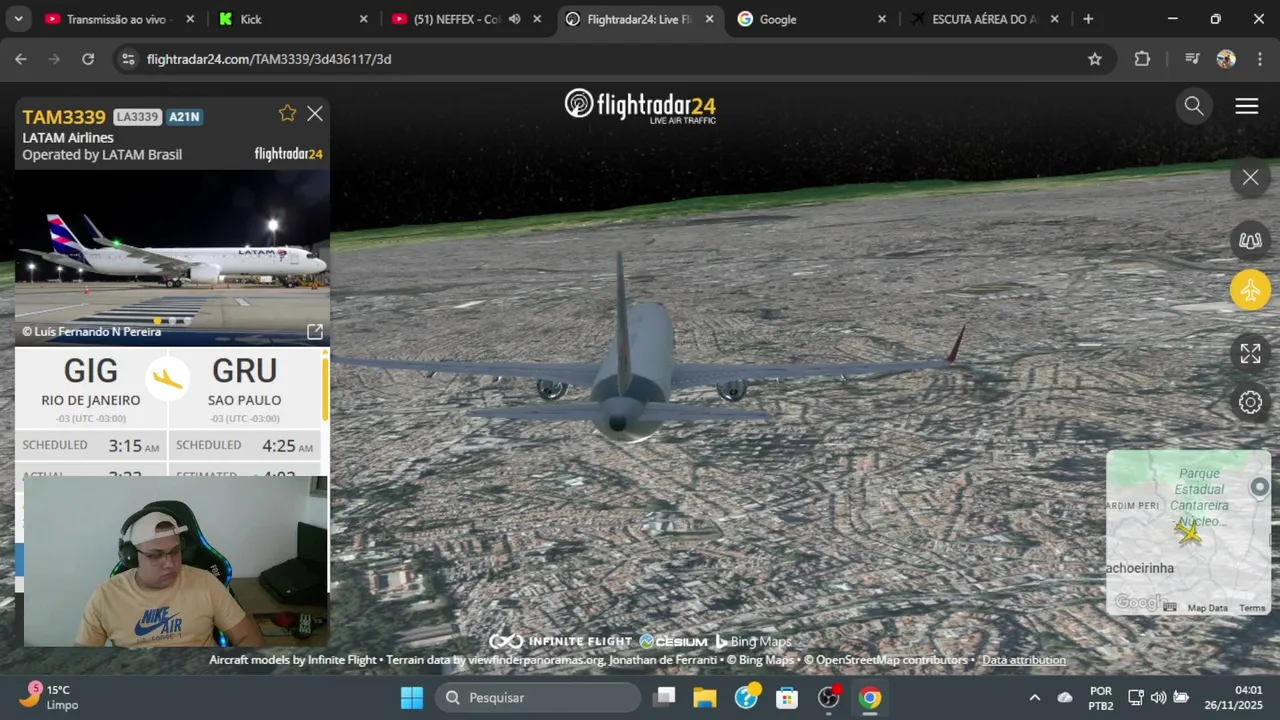
Task: Open the aircraft photo in a new window
Action: click(x=315, y=331)
